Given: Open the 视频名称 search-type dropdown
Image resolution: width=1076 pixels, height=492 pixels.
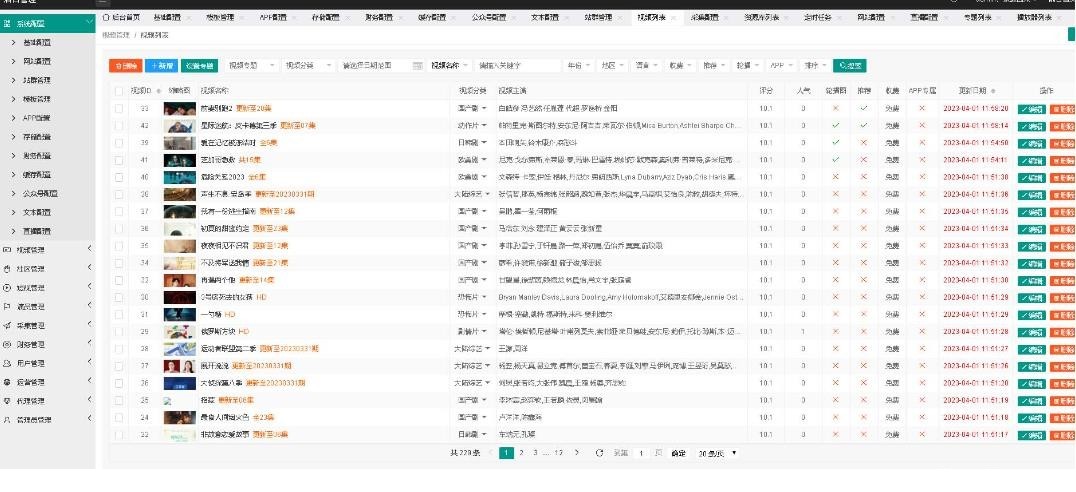Looking at the screenshot, I should [449, 66].
